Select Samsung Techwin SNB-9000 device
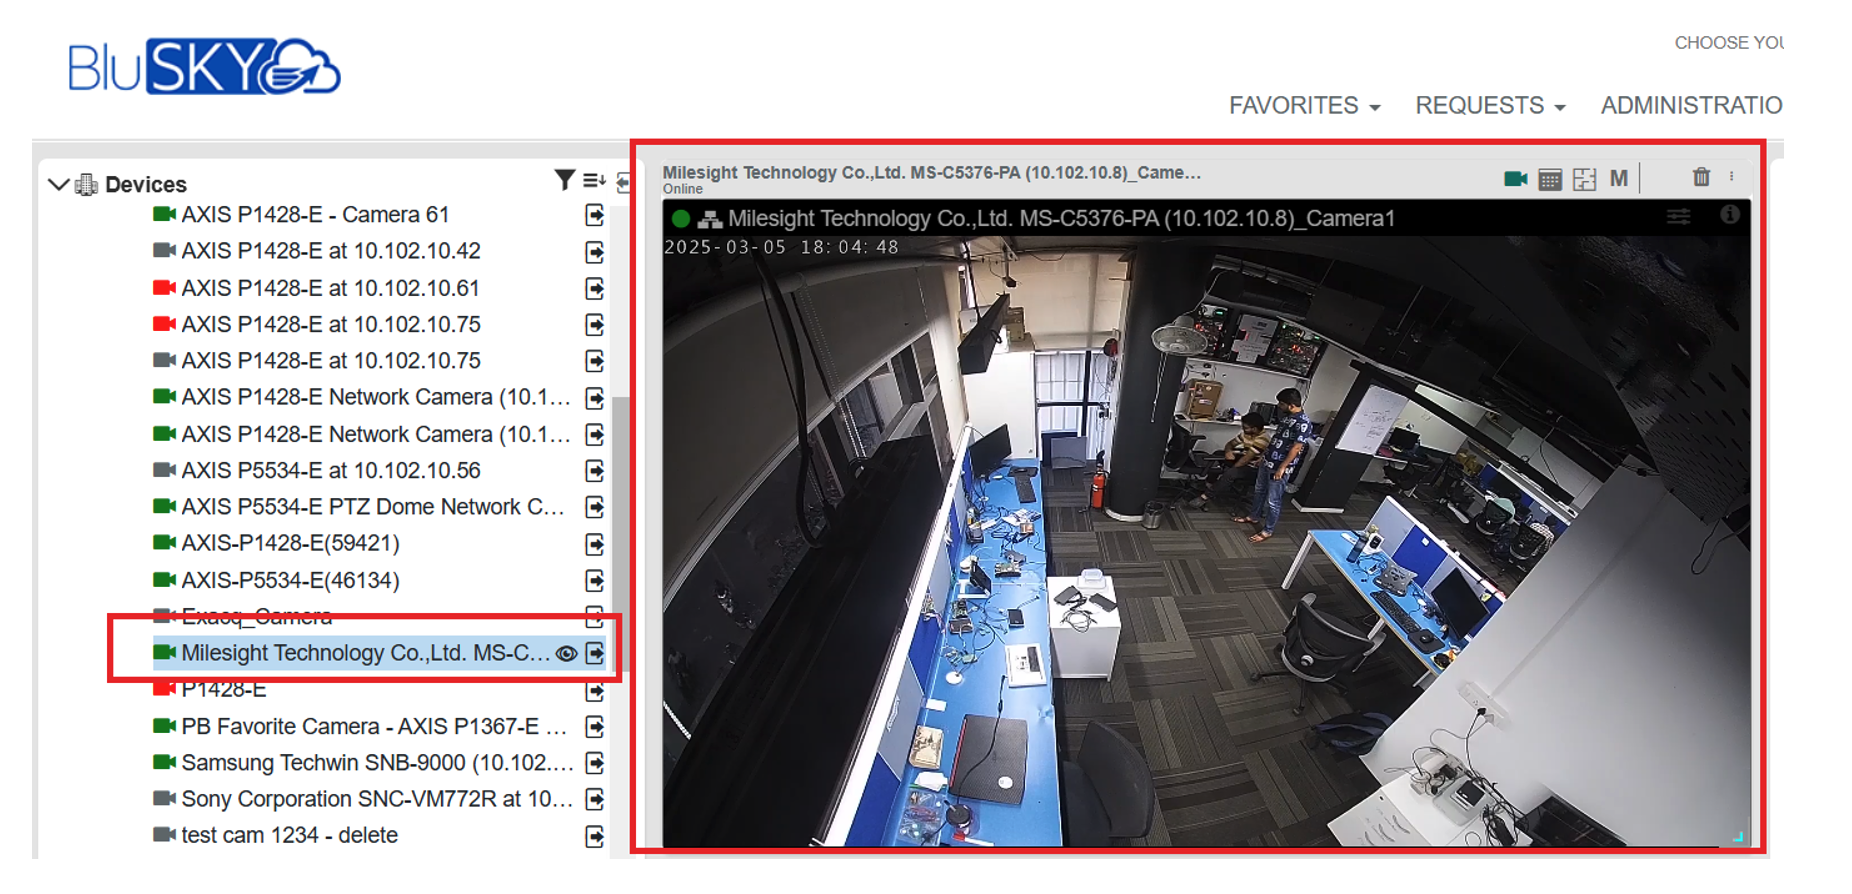 (377, 763)
